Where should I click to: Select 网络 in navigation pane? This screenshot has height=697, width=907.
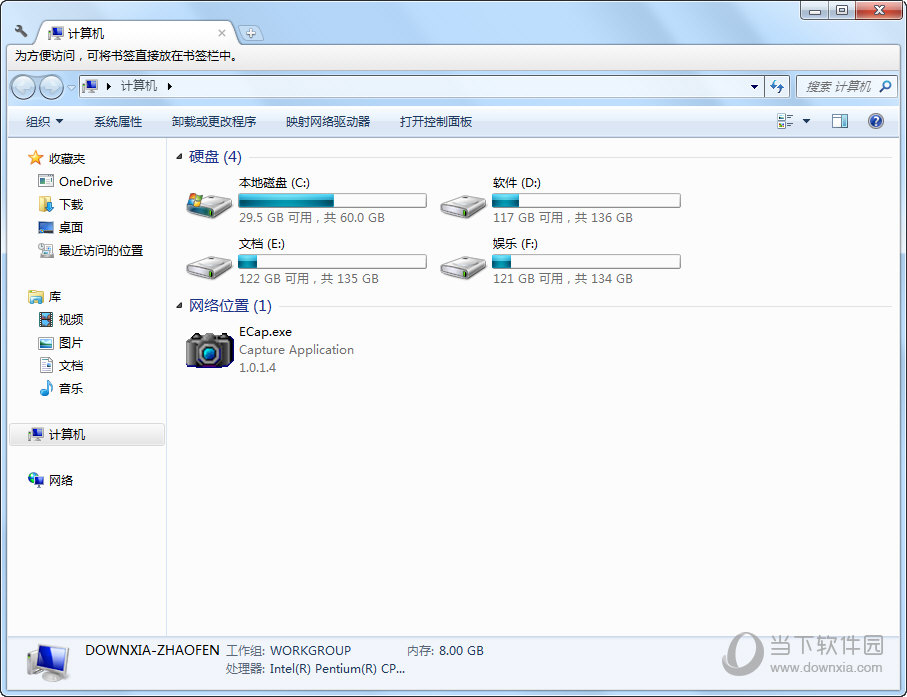pyautogui.click(x=50, y=480)
